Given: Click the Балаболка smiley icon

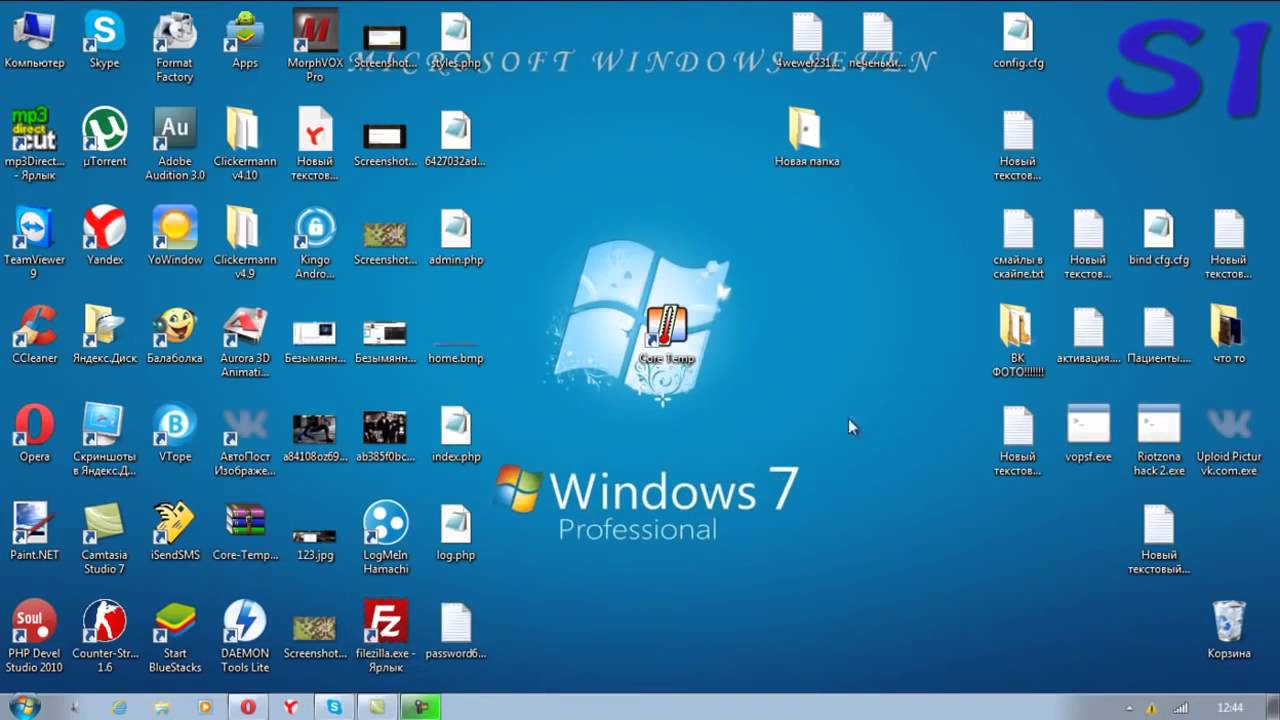Looking at the screenshot, I should coord(175,334).
